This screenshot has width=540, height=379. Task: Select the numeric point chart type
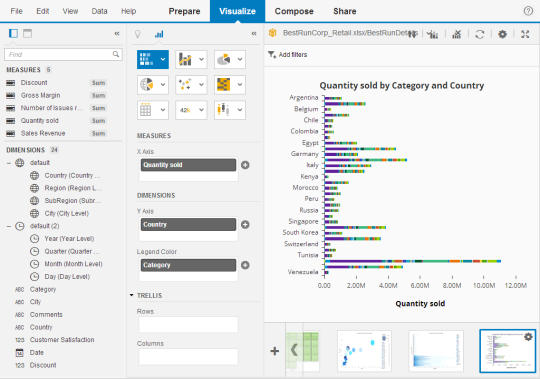coord(185,110)
